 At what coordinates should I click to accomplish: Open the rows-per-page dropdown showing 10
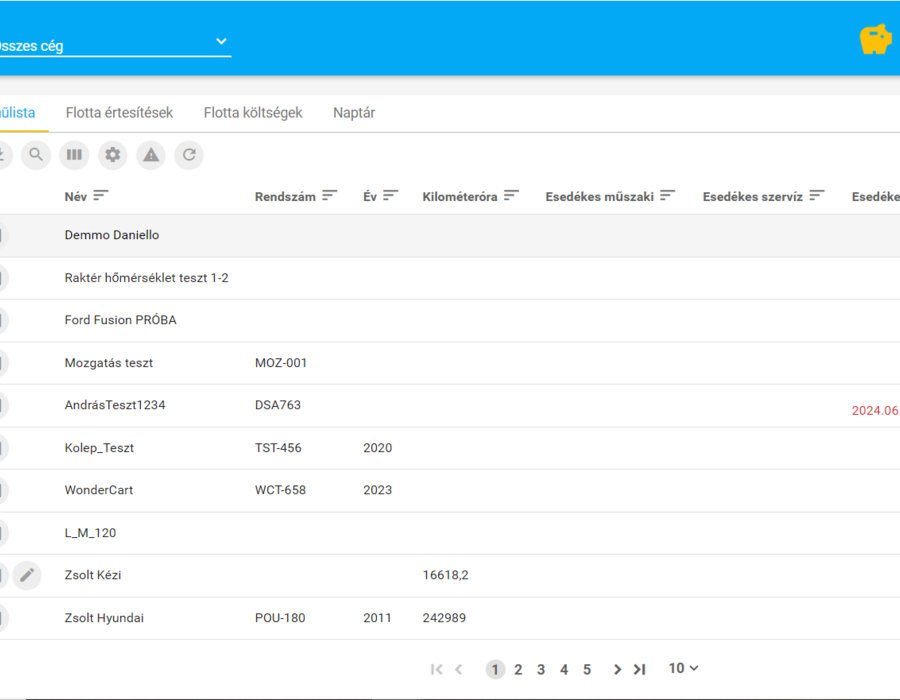(x=683, y=668)
